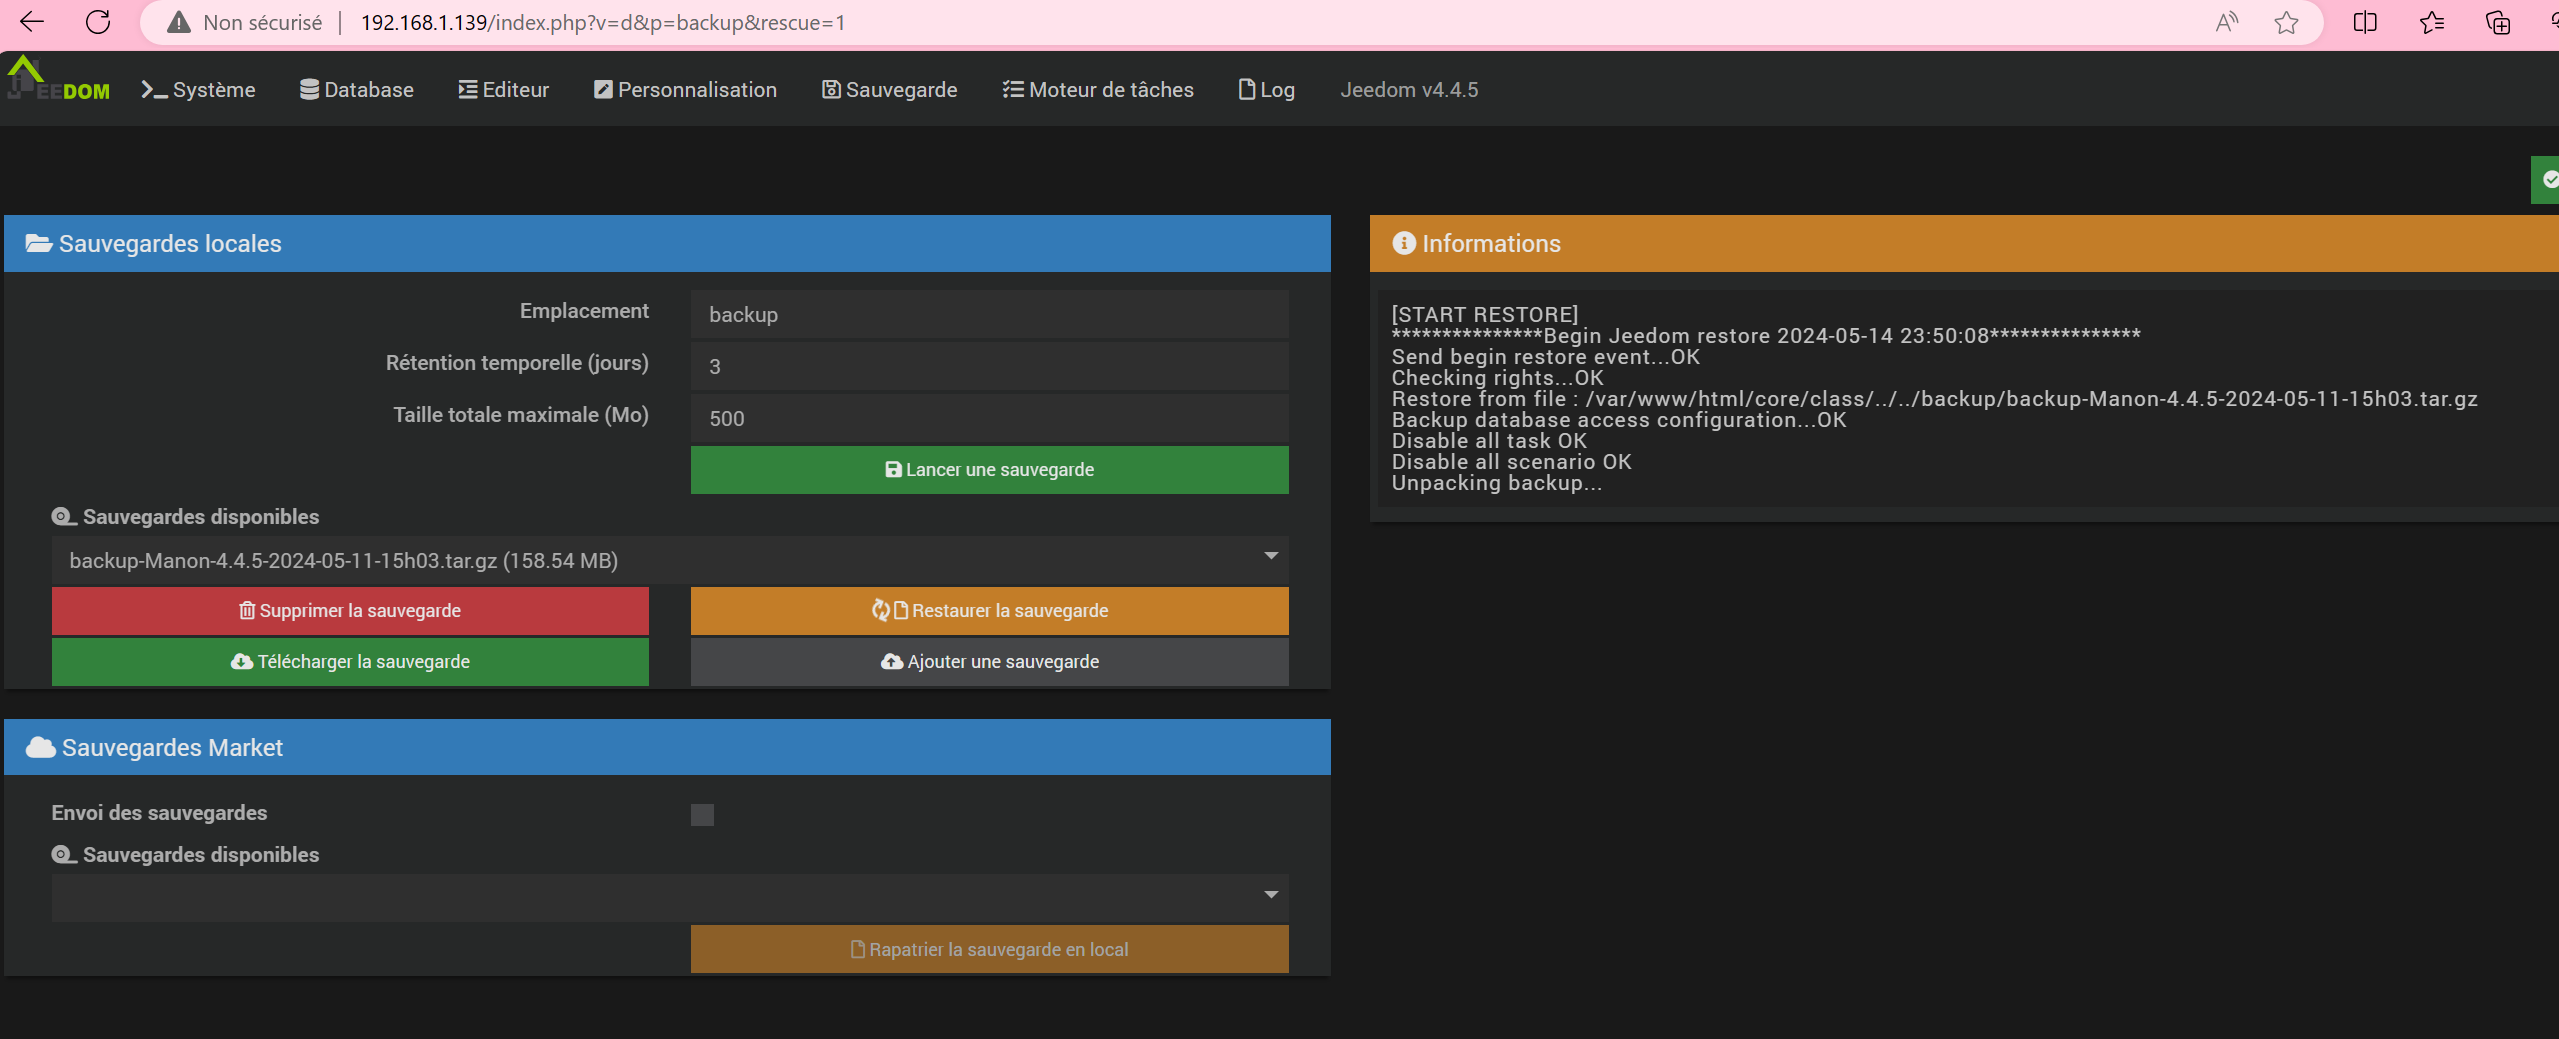
Task: Click the read aloud icon in the address bar
Action: click(2226, 23)
